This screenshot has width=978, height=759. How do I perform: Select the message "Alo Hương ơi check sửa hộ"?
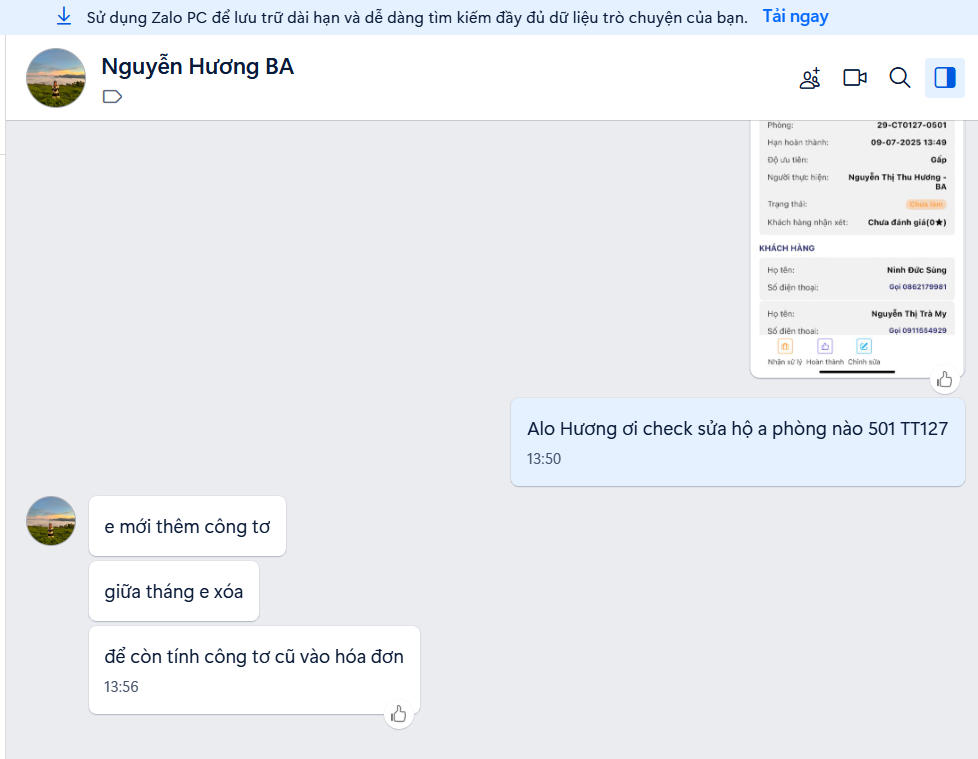[x=736, y=429]
